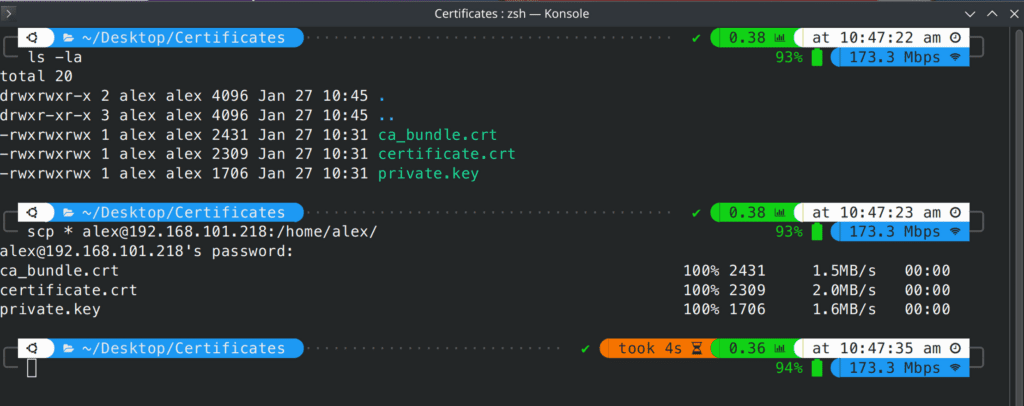Click the 'Certificates : zsh — Konsole' title bar

tap(512, 13)
